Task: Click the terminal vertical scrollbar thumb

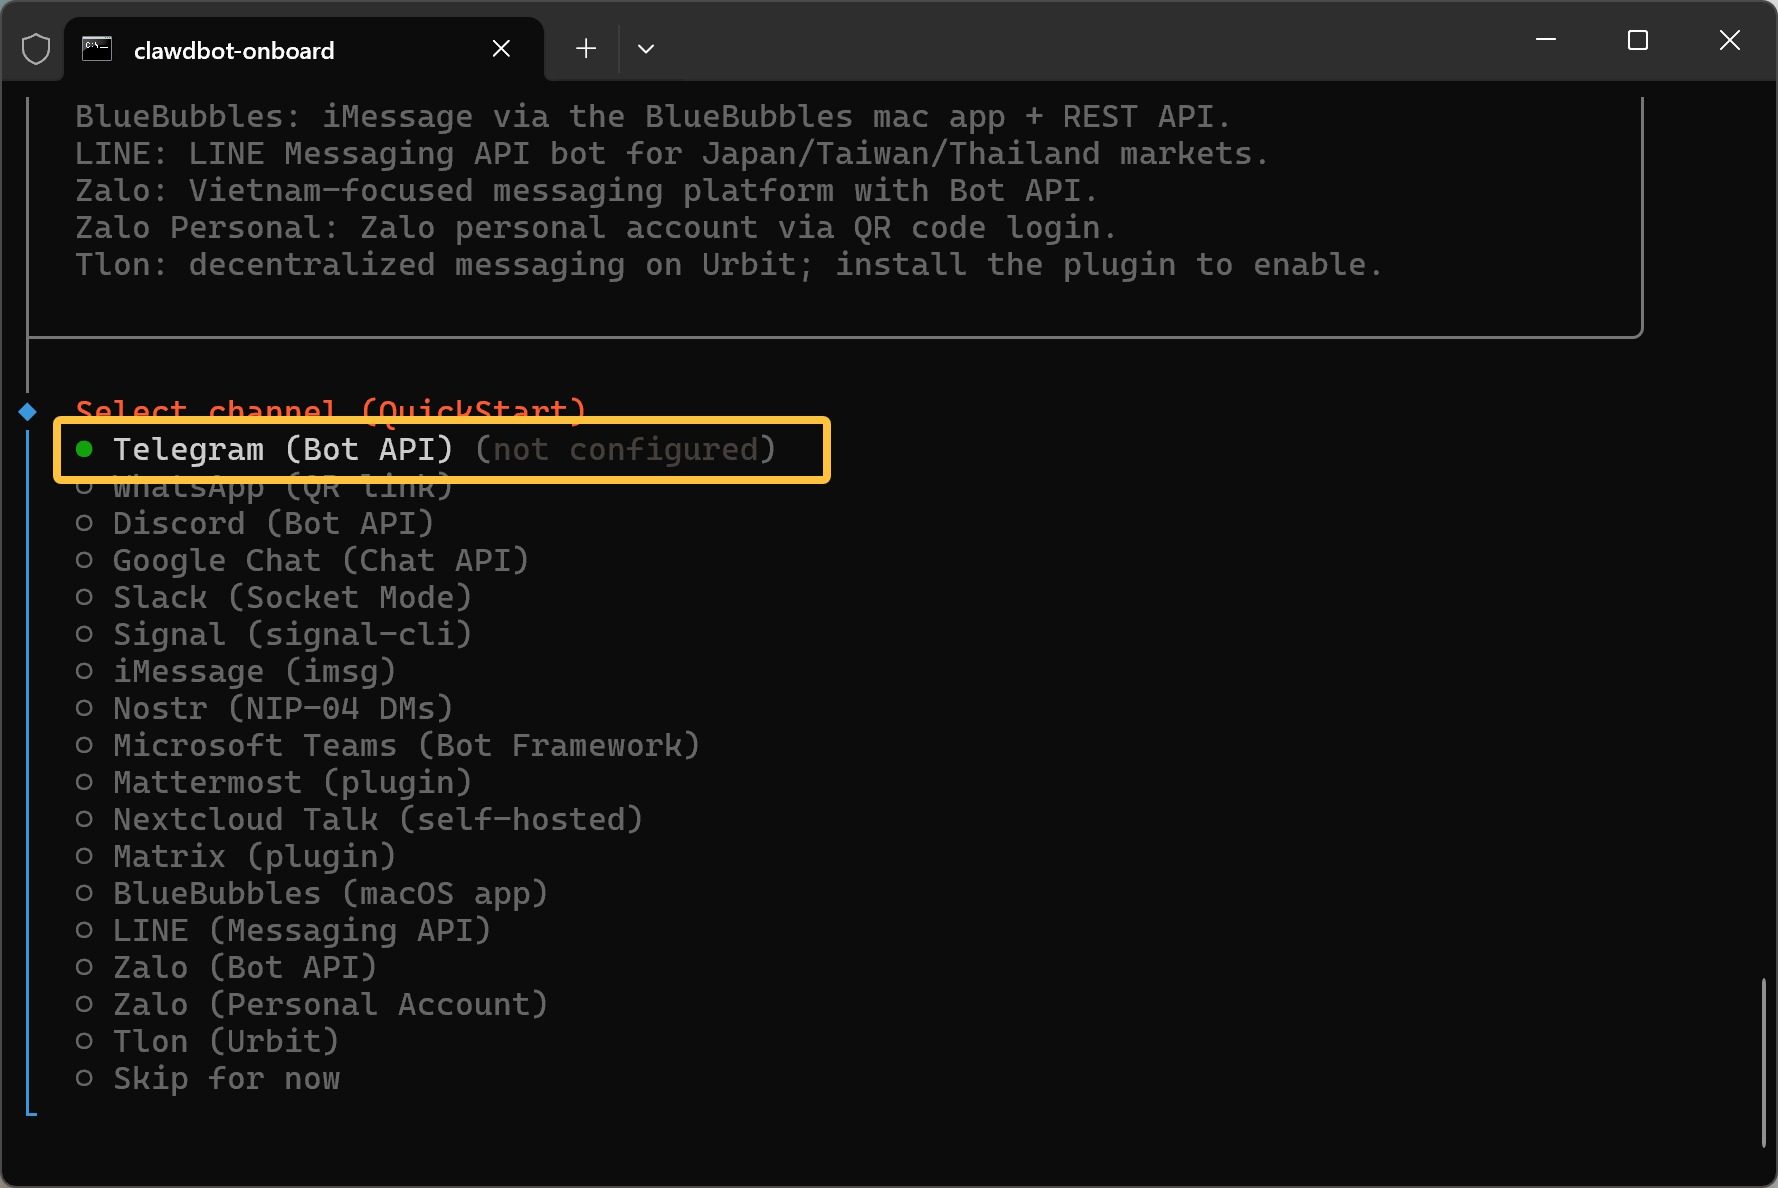Action: [x=1763, y=1062]
